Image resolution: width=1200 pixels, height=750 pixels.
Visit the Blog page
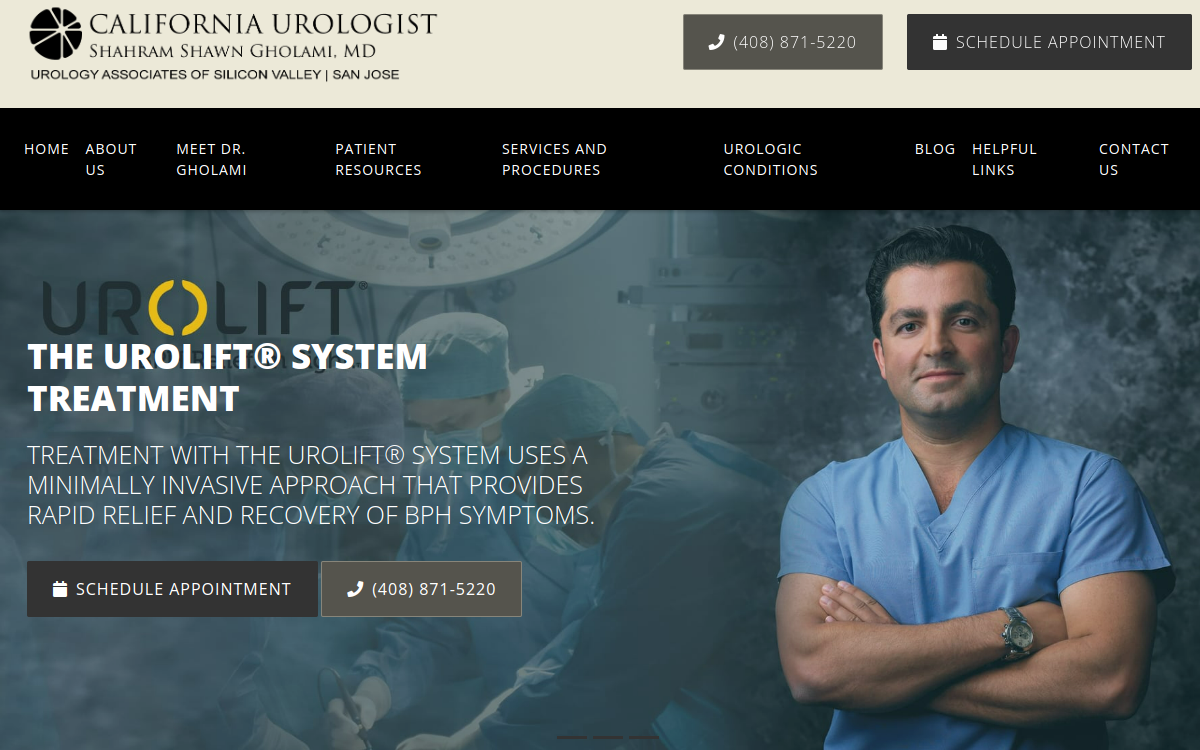pyautogui.click(x=935, y=149)
